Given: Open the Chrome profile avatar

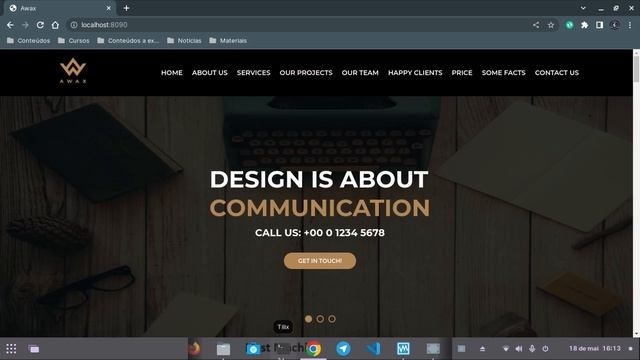Looking at the screenshot, I should (x=615, y=25).
